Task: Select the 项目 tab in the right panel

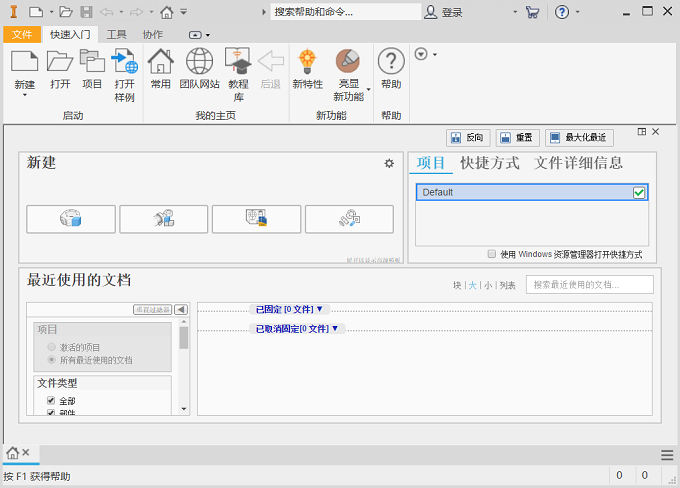Action: pyautogui.click(x=431, y=163)
